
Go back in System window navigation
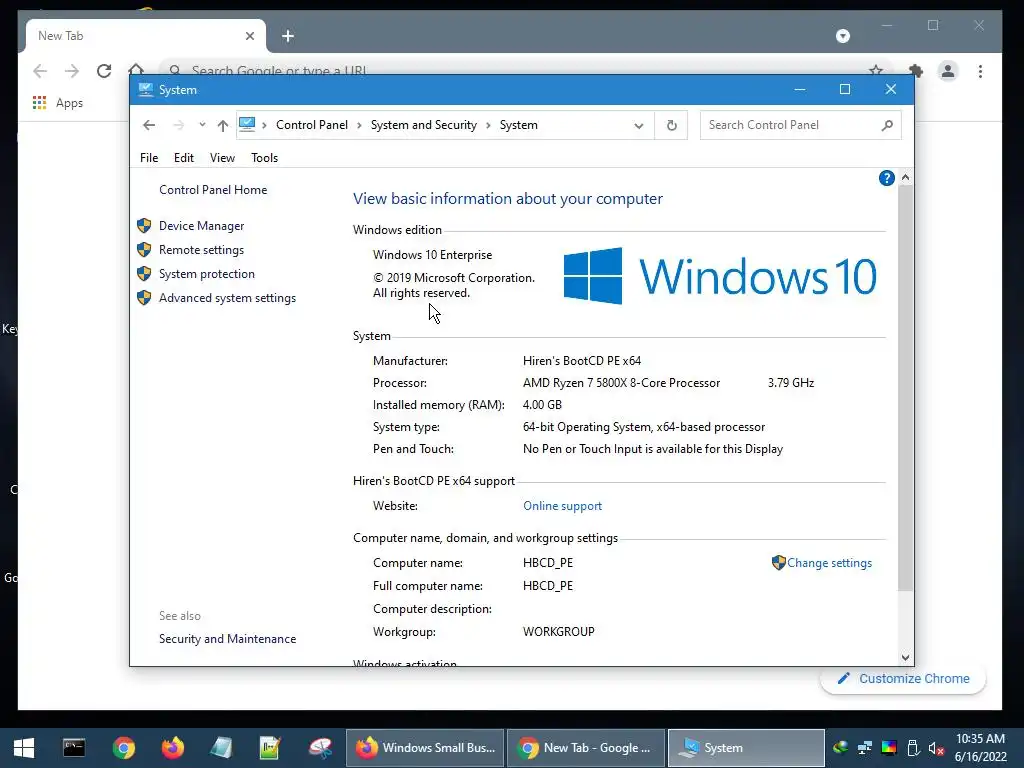pyautogui.click(x=149, y=125)
